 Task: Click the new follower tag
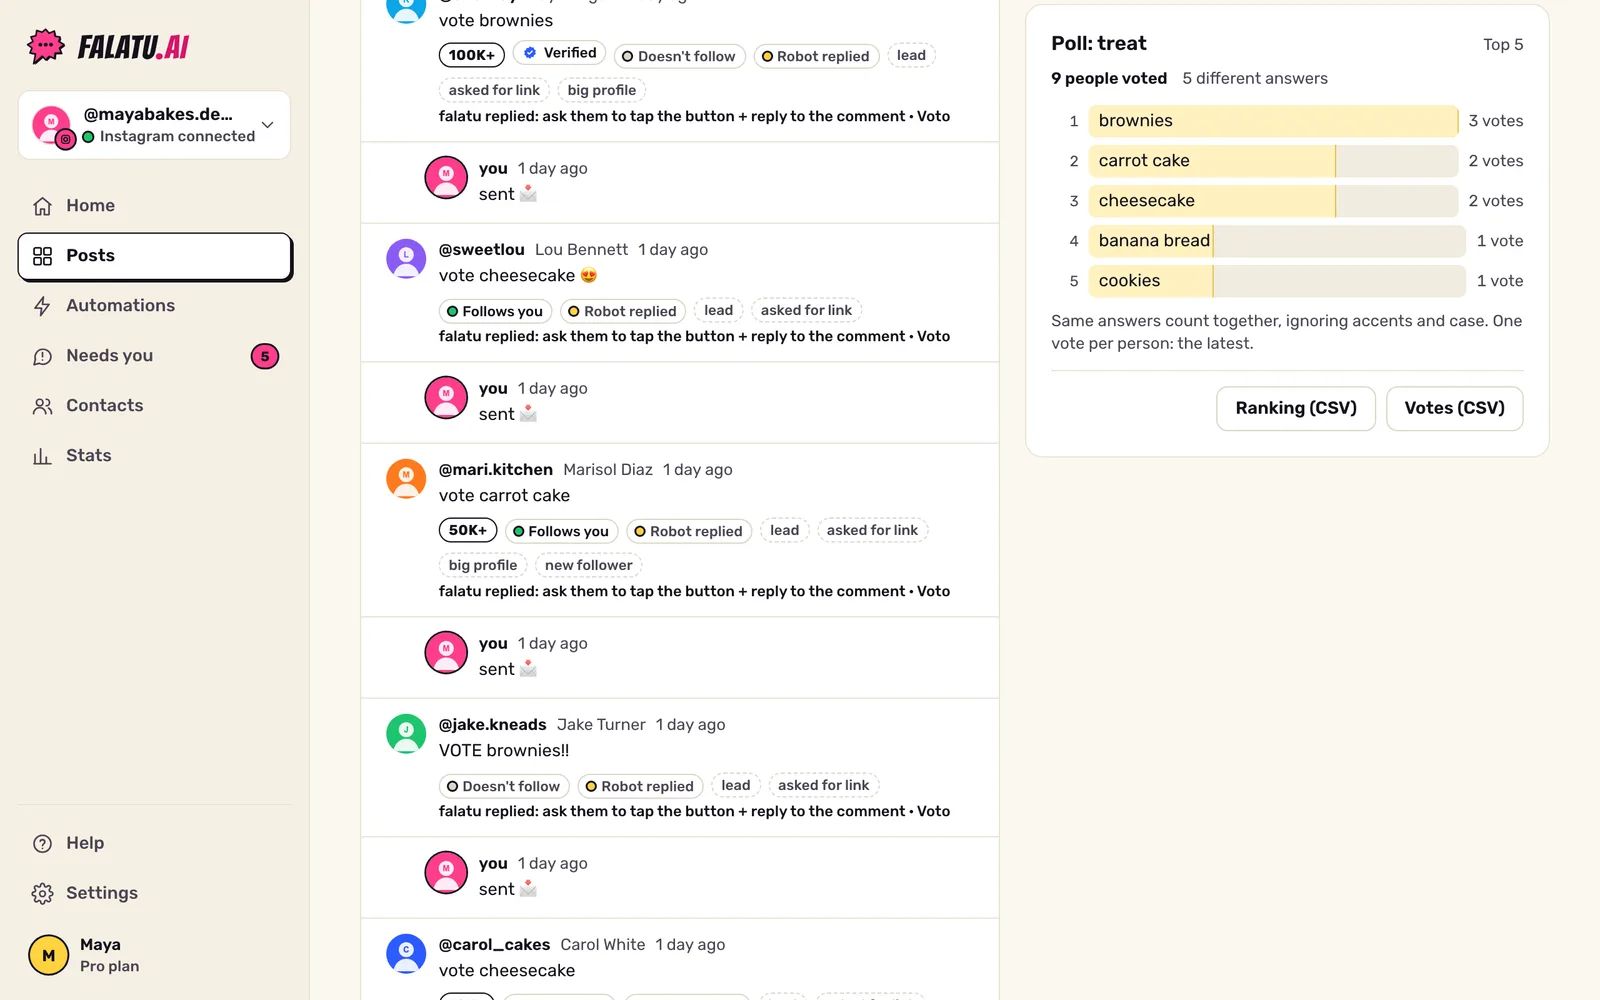pyautogui.click(x=588, y=565)
